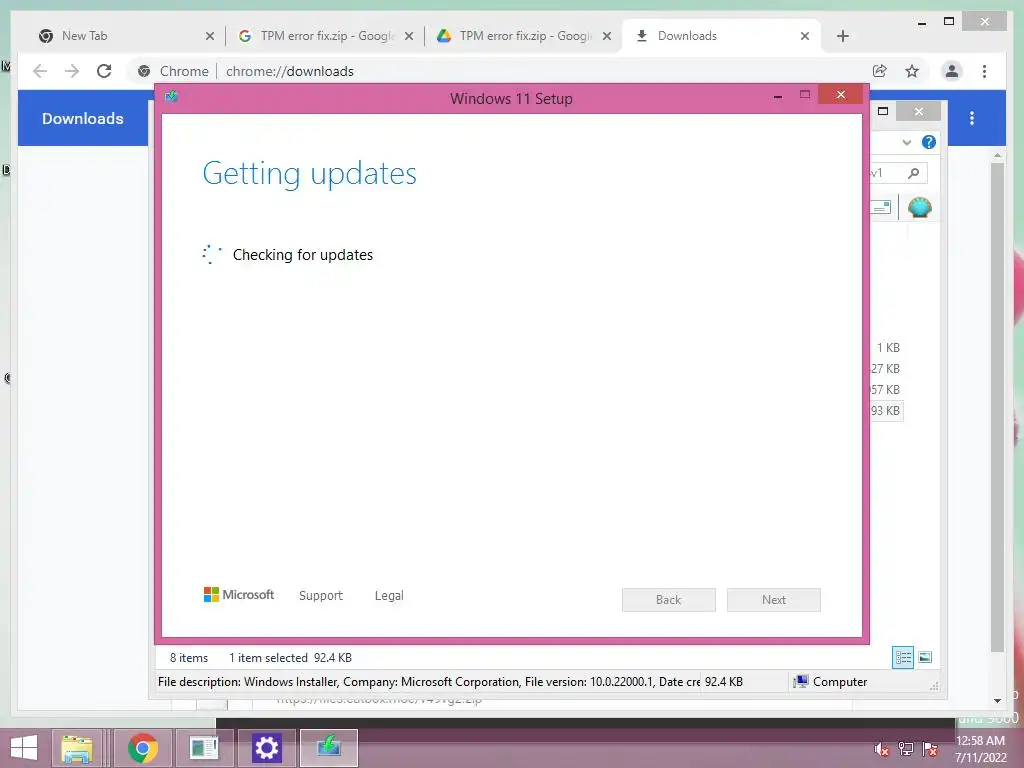Click the seashell icon in Explorer toolbar

(920, 207)
